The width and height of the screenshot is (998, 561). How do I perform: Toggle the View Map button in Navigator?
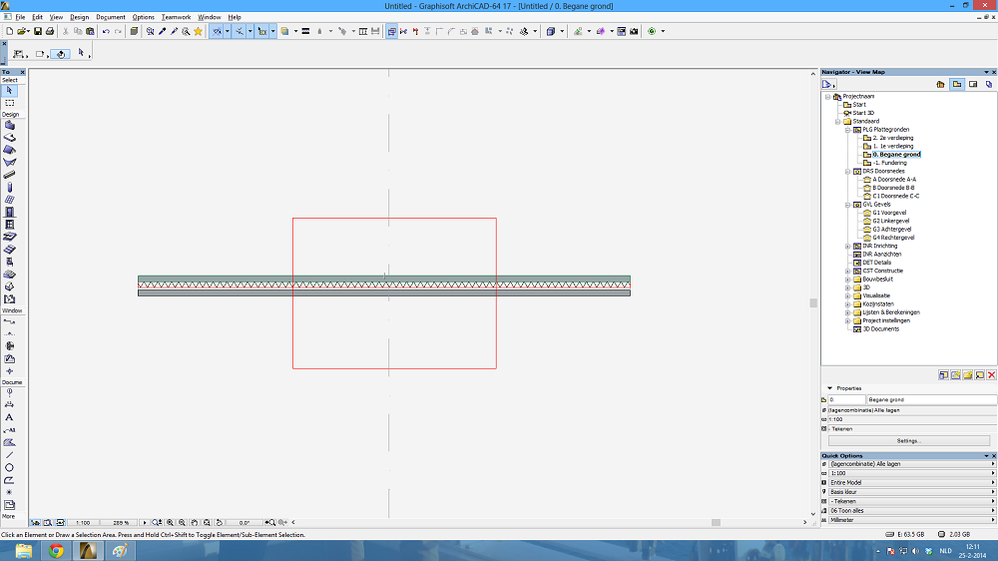[x=957, y=84]
